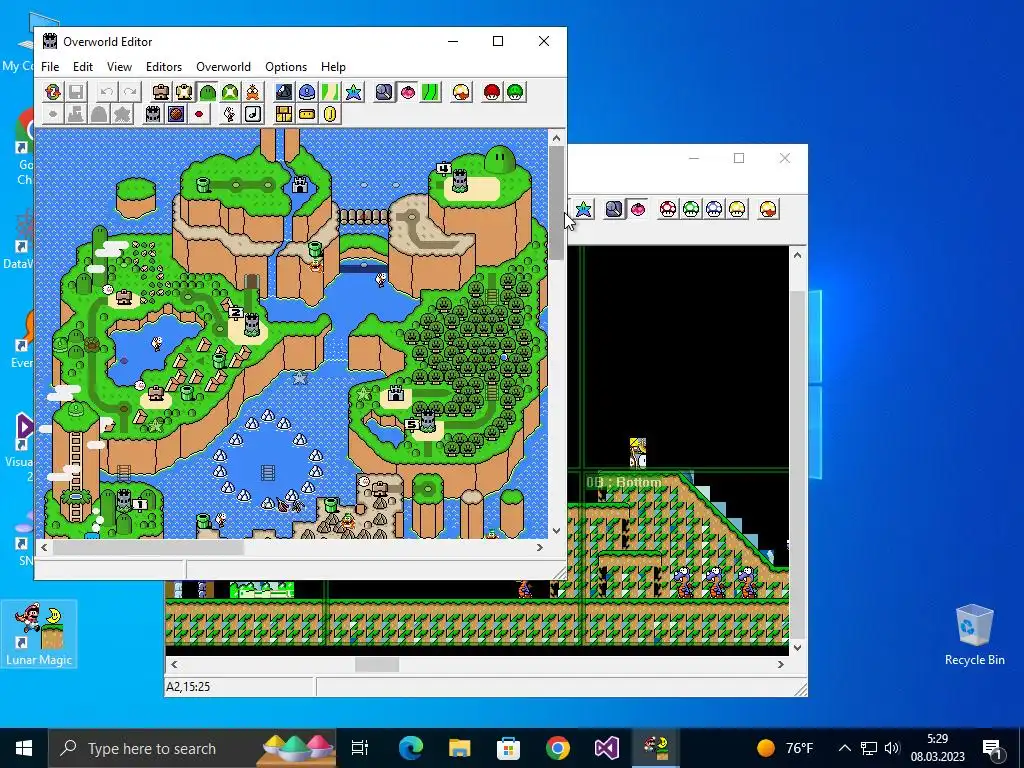Click the star icon in the level editor toolbar
The image size is (1024, 768).
583,209
